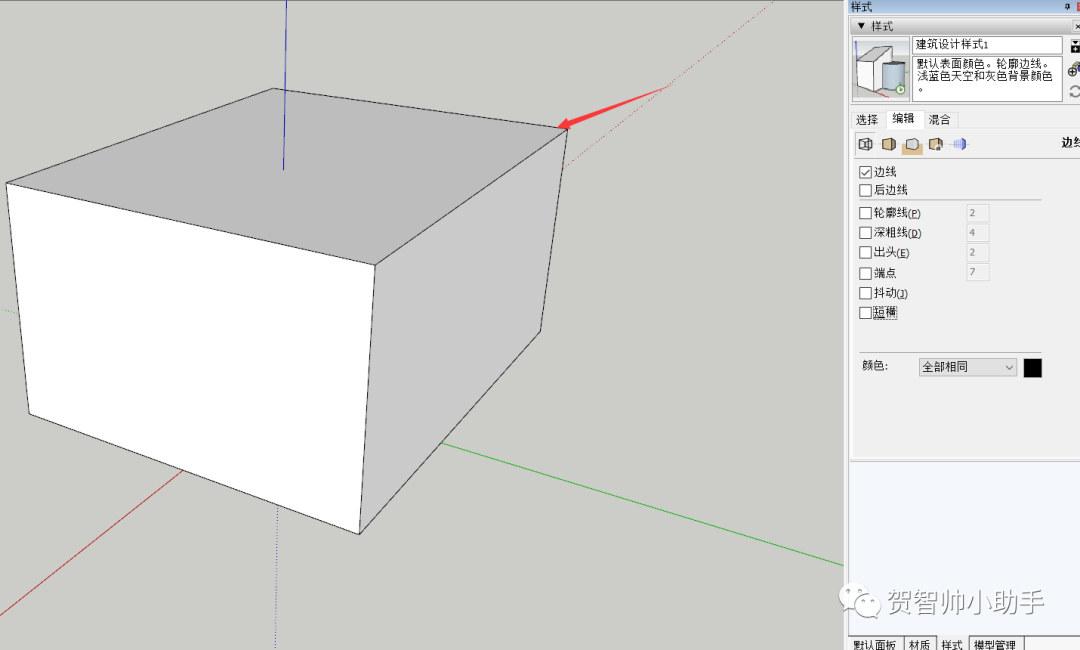Select the Background settings icon
The width and height of the screenshot is (1080, 650).
(x=912, y=143)
